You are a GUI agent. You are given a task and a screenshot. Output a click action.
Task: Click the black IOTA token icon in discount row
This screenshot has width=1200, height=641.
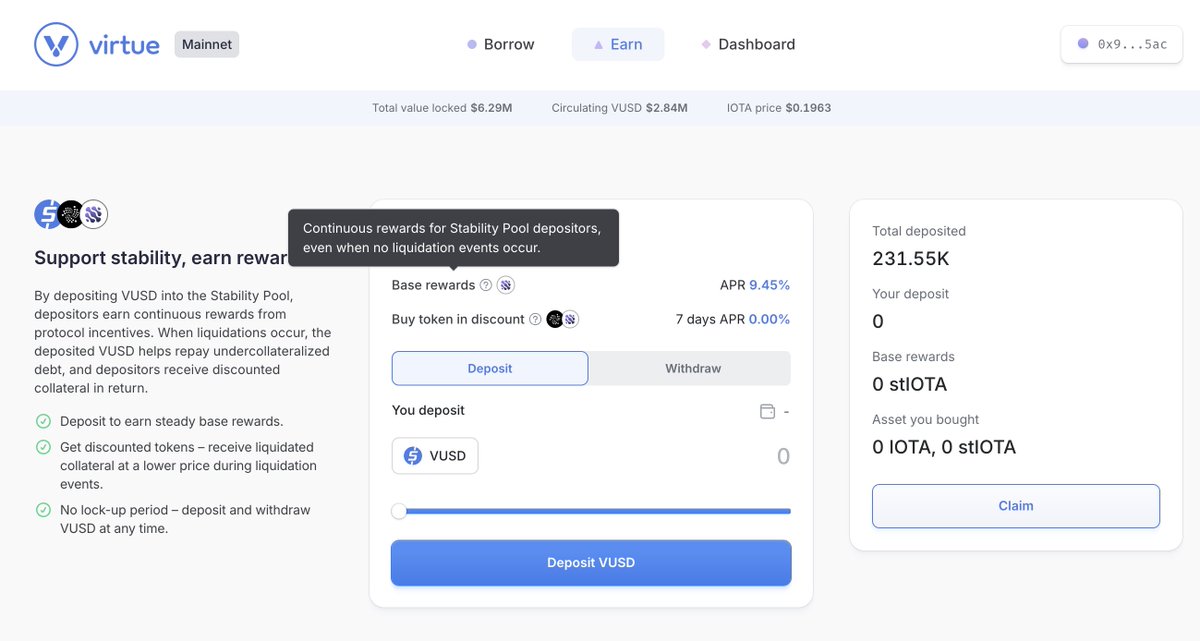point(555,319)
